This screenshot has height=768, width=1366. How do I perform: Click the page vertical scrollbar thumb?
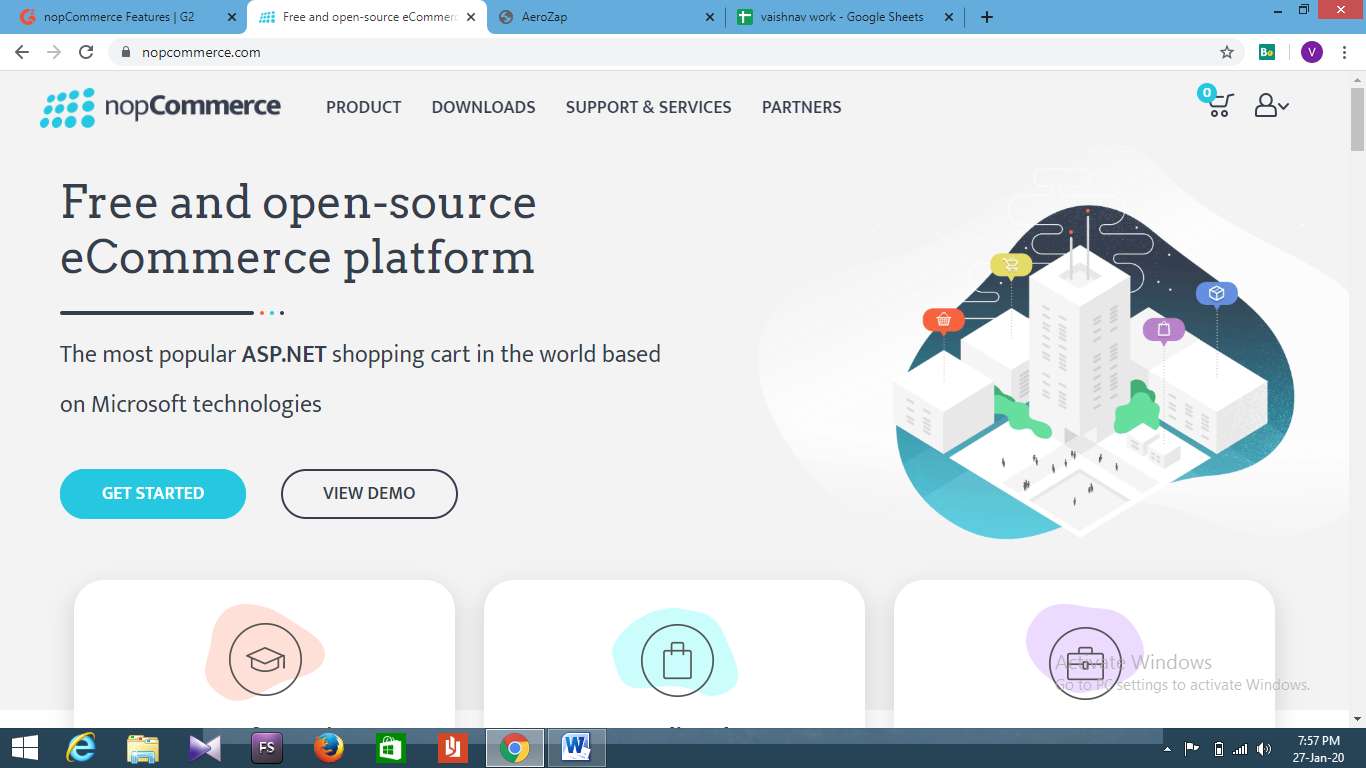1357,119
